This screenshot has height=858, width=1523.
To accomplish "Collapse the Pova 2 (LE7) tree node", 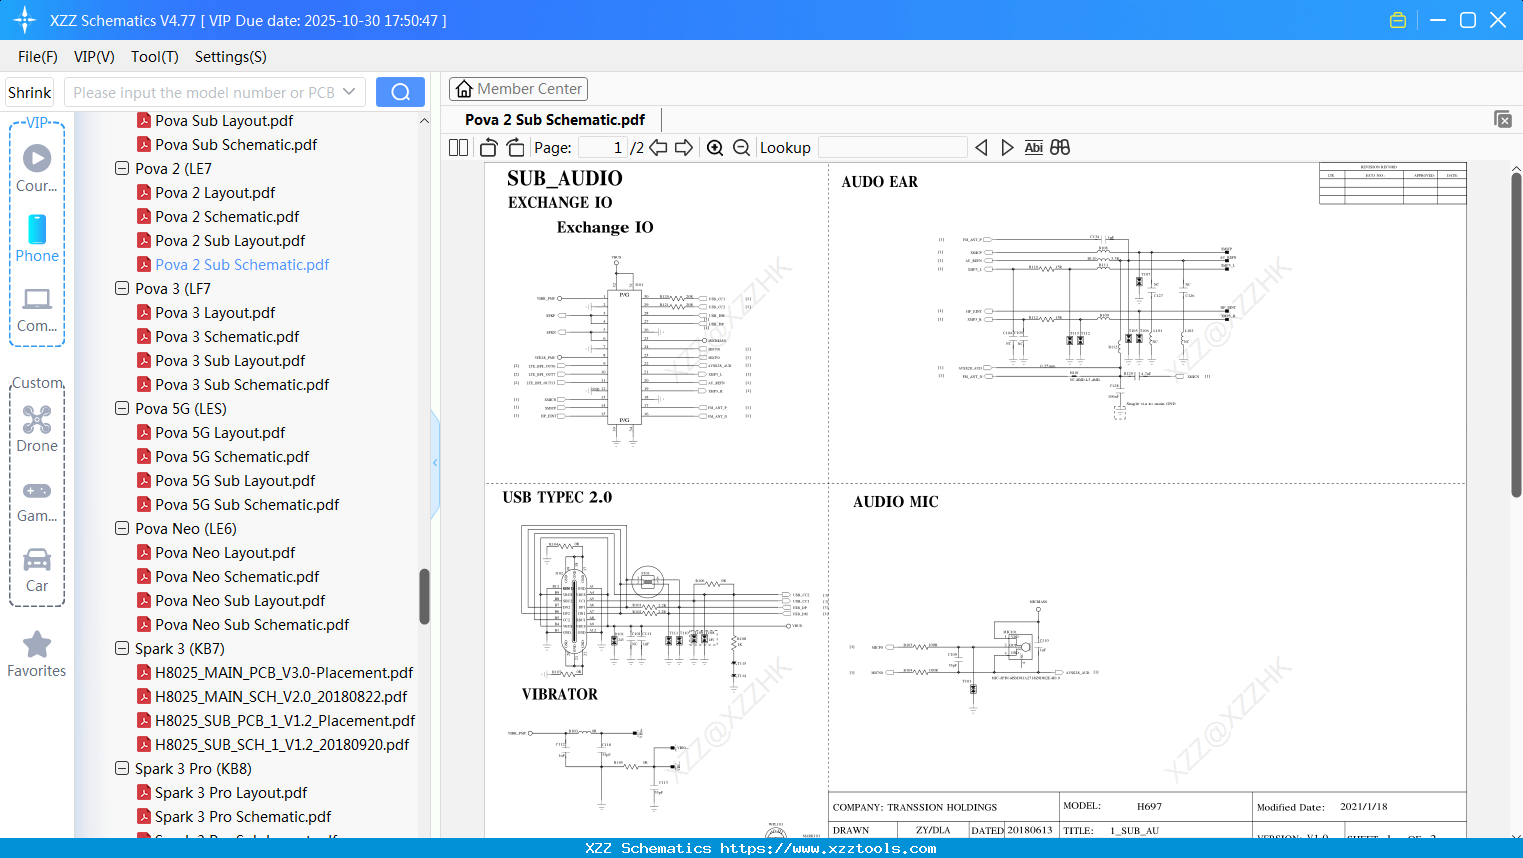I will (122, 168).
